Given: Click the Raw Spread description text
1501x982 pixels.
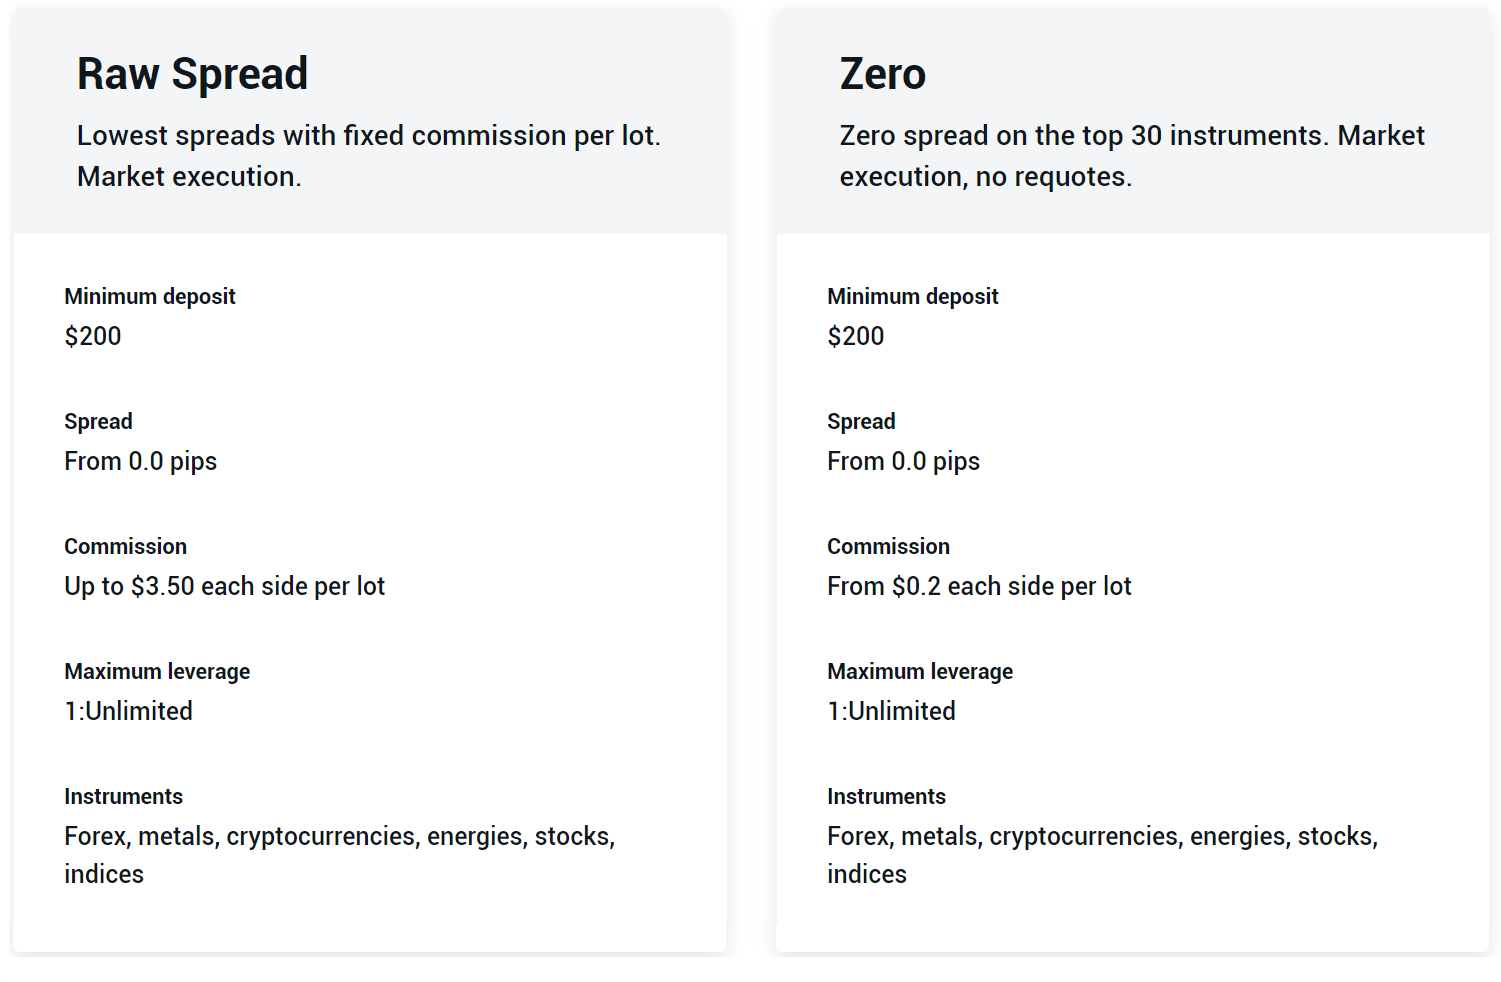Looking at the screenshot, I should (368, 155).
